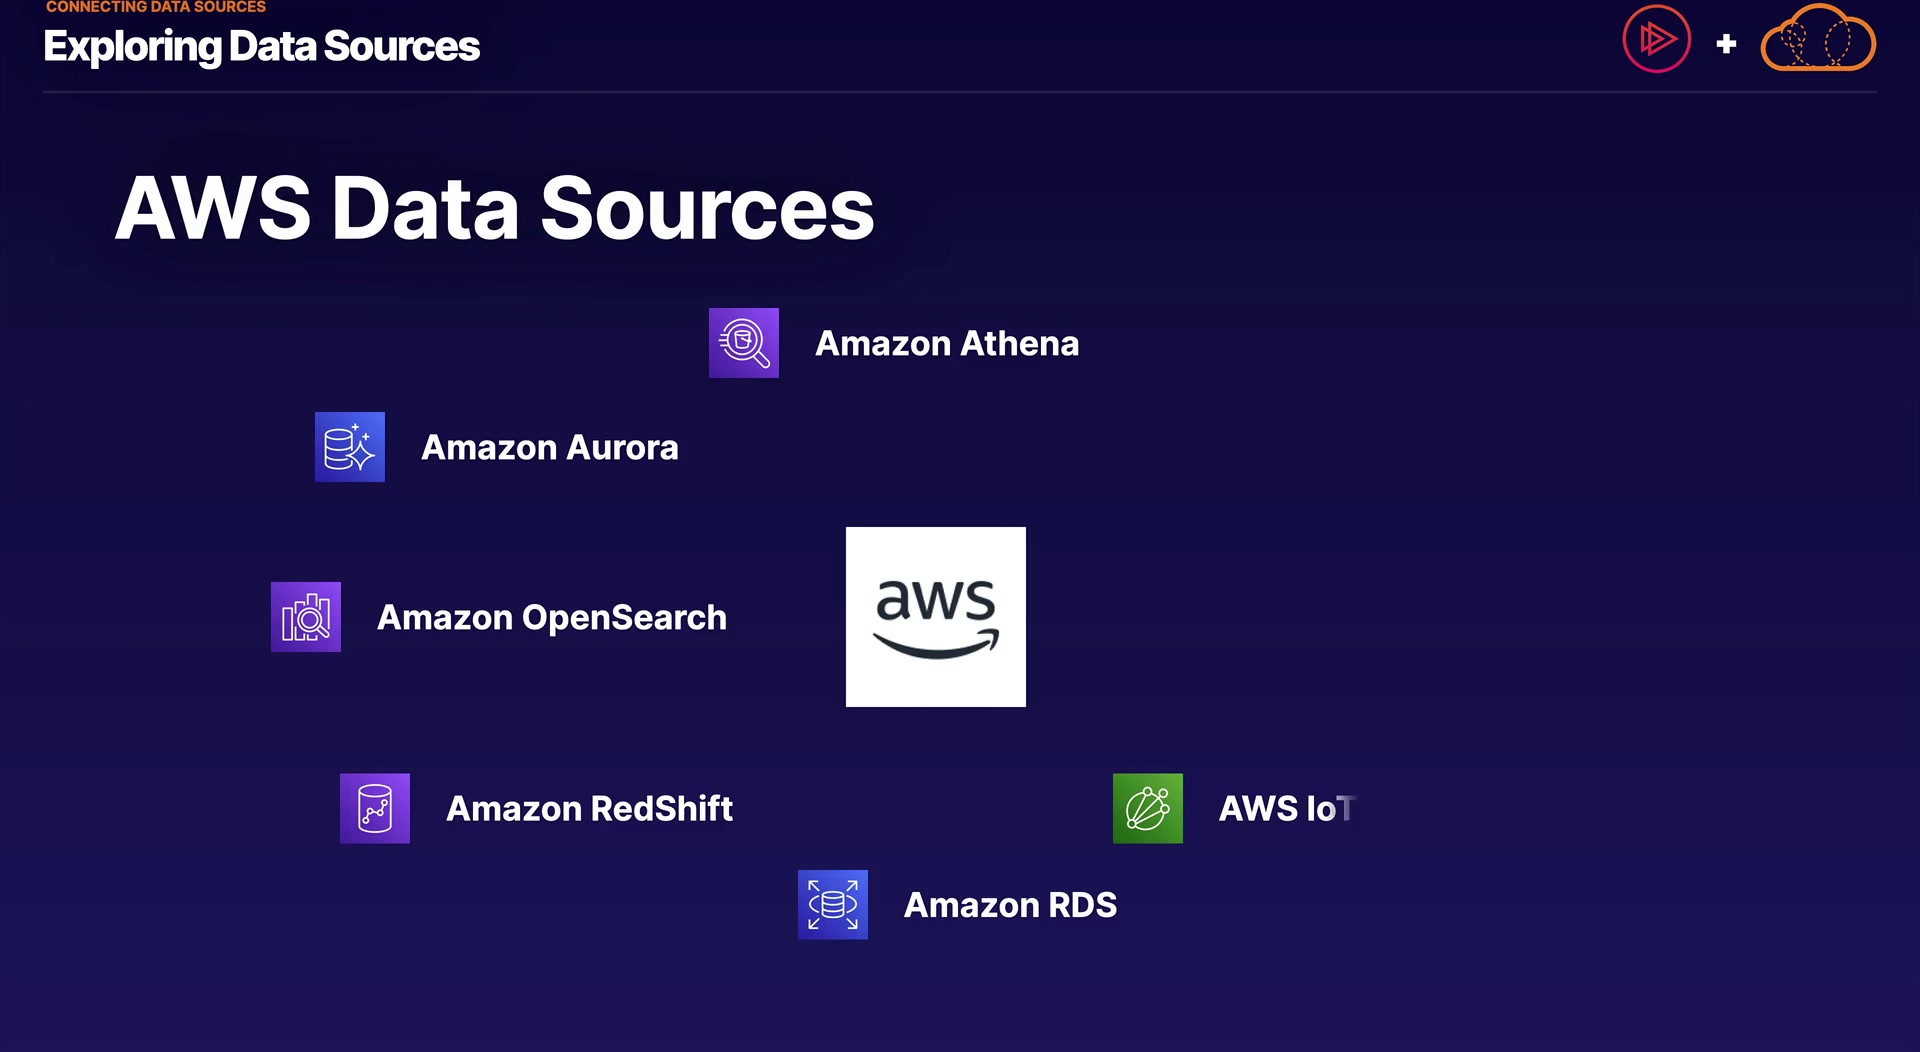The image size is (1920, 1052).
Task: Select the "Amazon Athena" text label
Action: [x=946, y=344]
